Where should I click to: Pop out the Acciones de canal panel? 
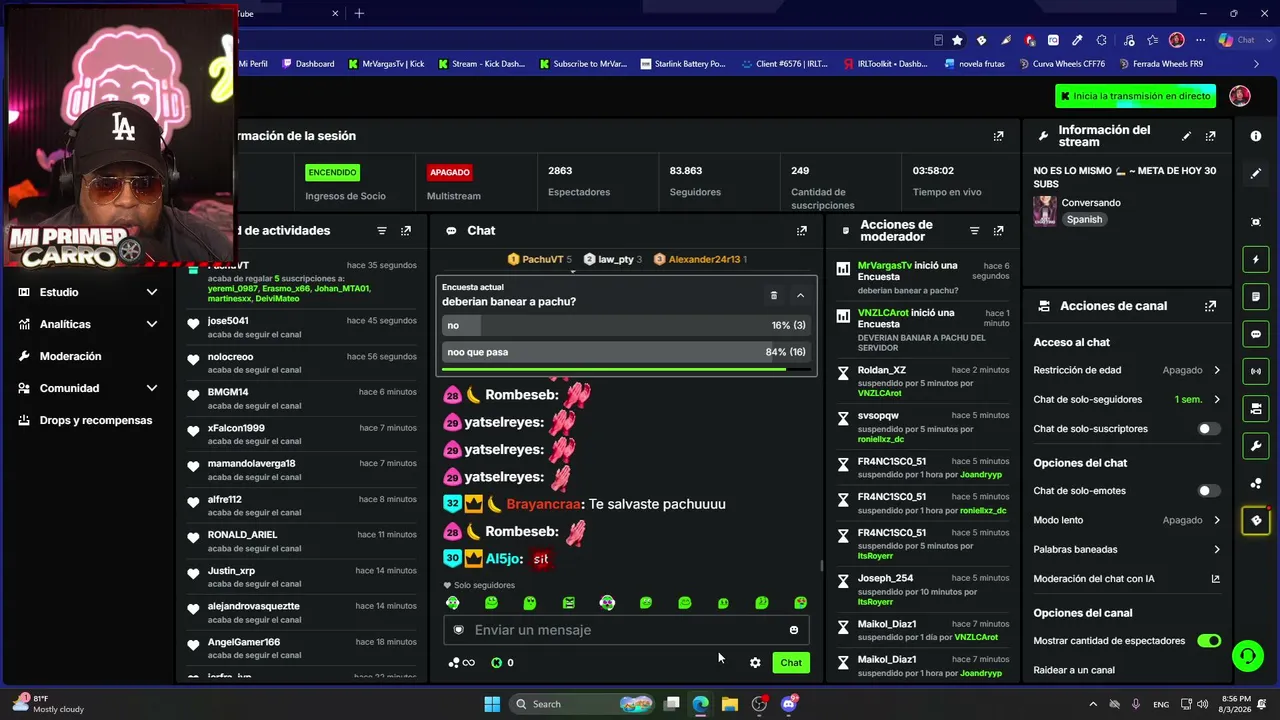pos(1210,306)
